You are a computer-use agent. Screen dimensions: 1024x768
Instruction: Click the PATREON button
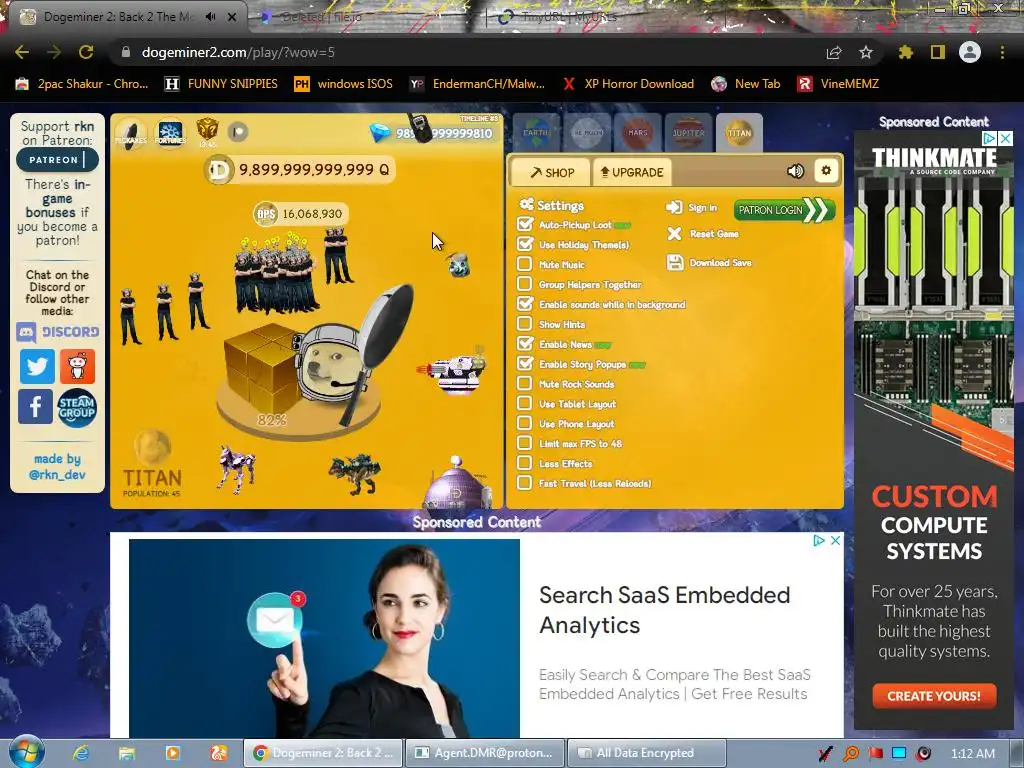pyautogui.click(x=57, y=159)
